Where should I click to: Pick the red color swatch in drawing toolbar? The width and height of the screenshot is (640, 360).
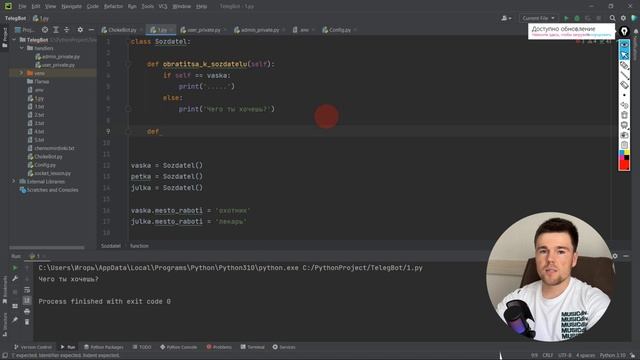point(624,165)
